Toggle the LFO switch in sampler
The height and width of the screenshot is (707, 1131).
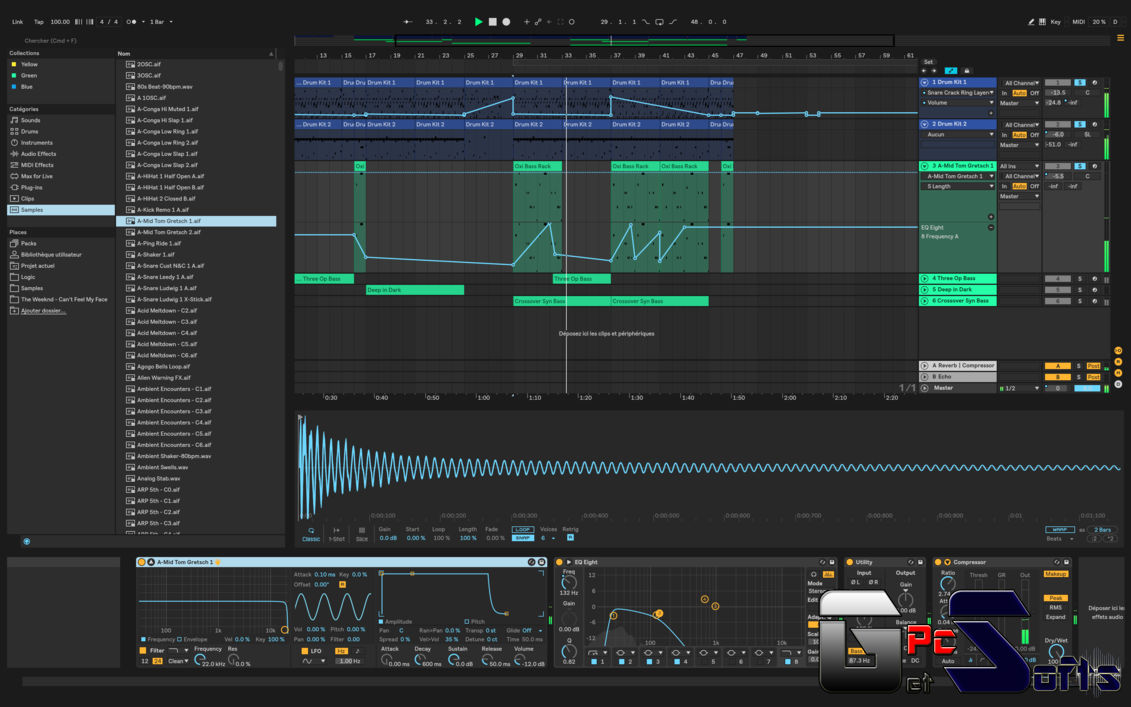304,651
